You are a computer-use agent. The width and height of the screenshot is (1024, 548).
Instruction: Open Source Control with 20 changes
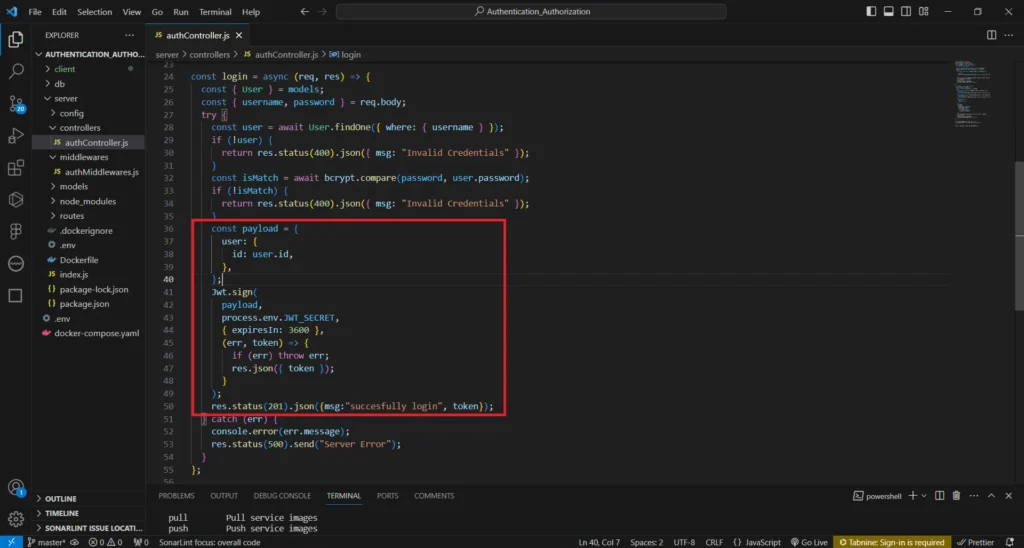[x=16, y=103]
